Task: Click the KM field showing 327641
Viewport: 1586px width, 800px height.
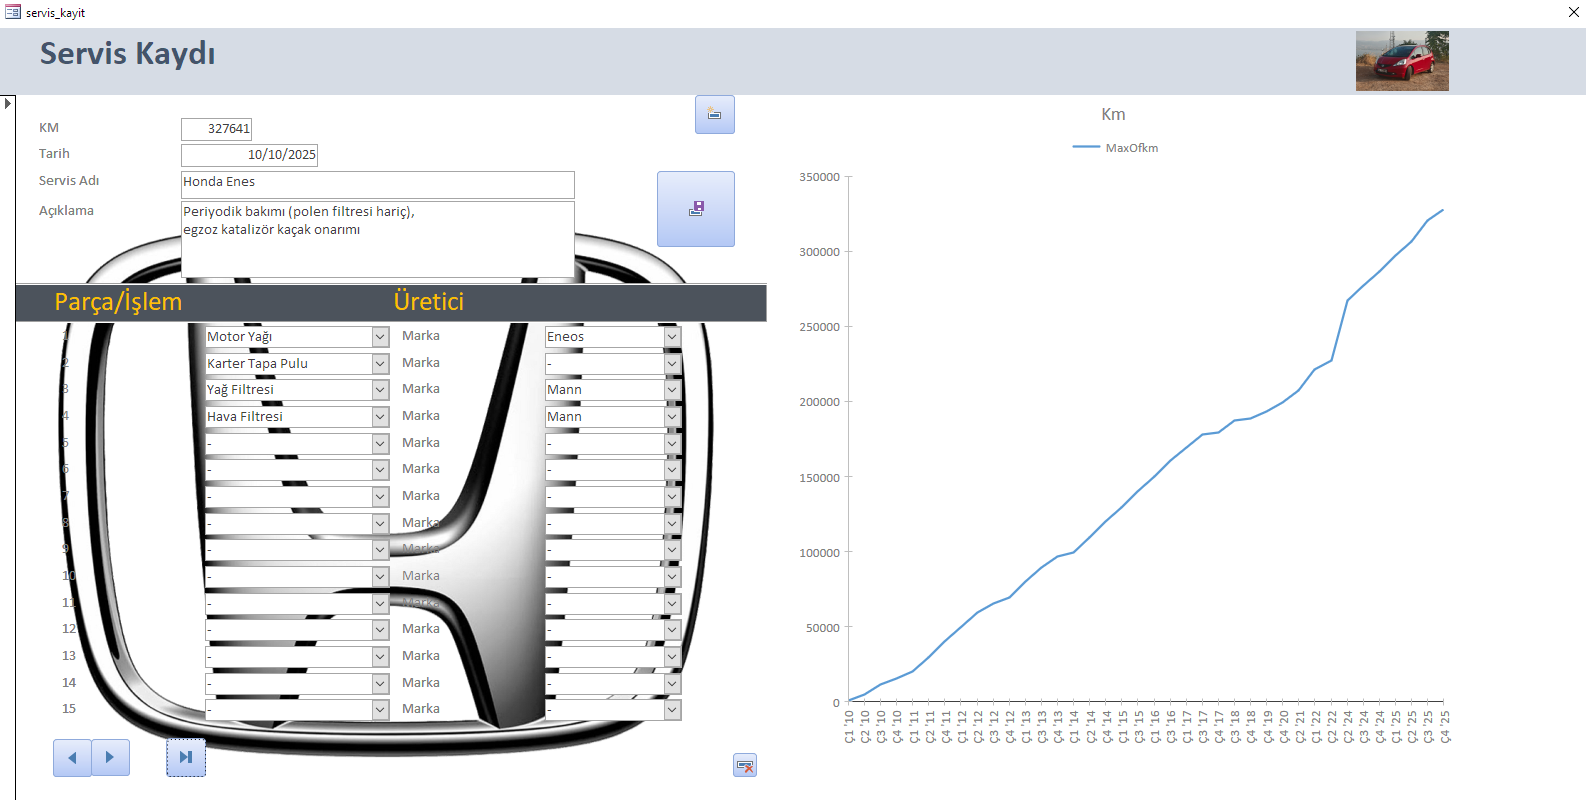Action: (216, 129)
